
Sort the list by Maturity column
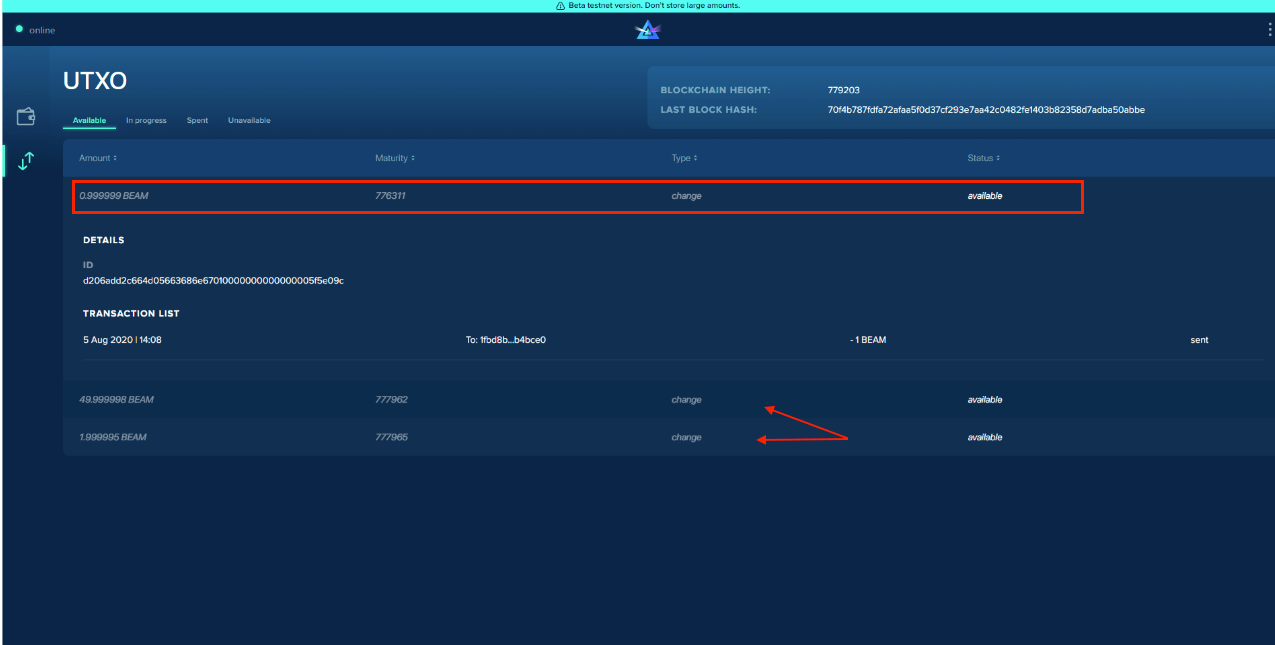click(x=394, y=158)
